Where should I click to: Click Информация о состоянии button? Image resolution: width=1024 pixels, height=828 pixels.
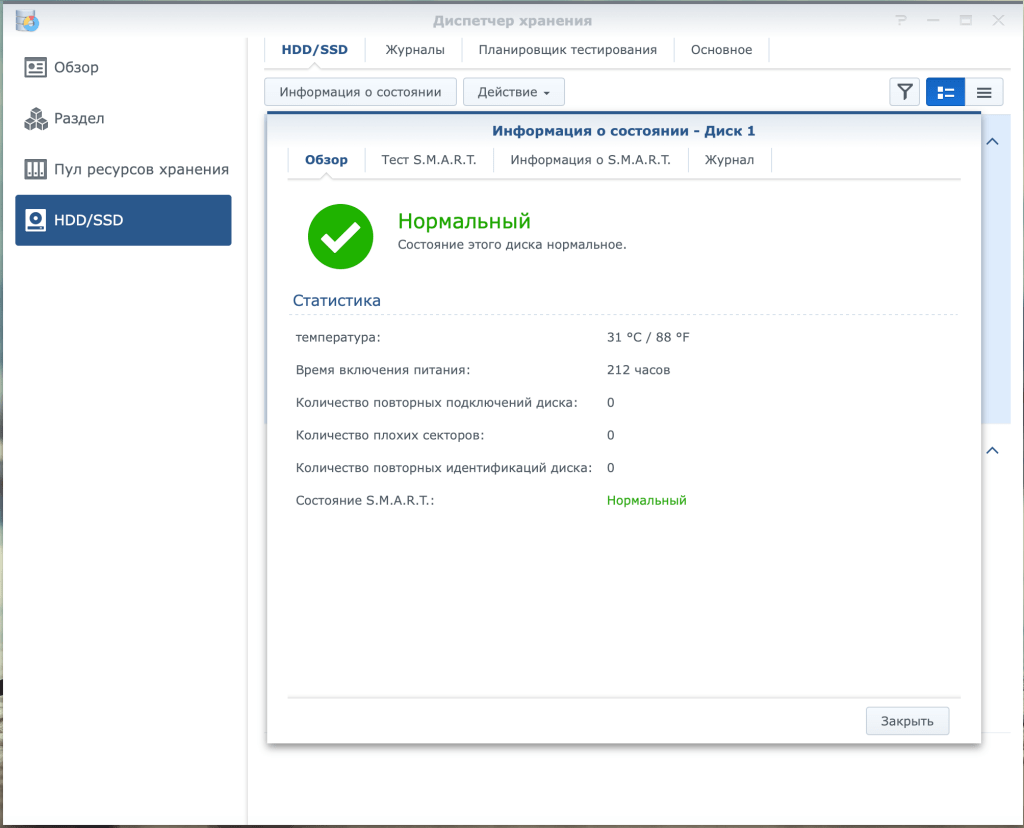[360, 92]
